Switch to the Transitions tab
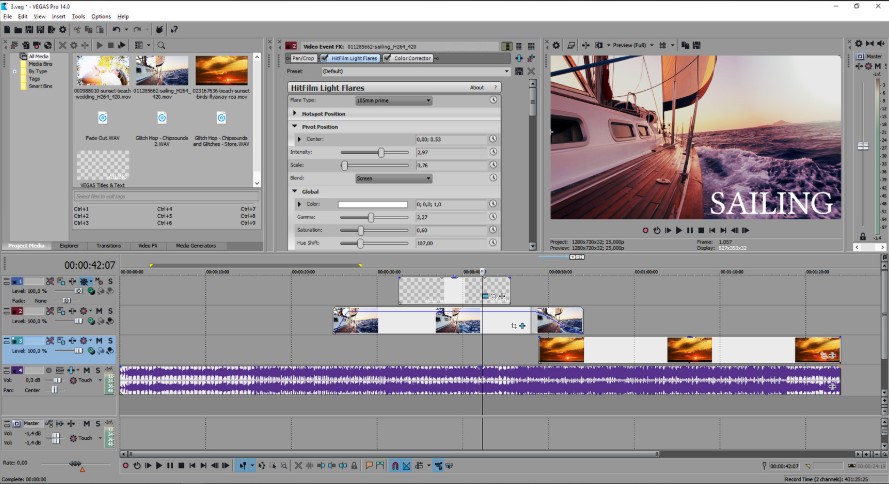The width and height of the screenshot is (889, 484). point(108,245)
